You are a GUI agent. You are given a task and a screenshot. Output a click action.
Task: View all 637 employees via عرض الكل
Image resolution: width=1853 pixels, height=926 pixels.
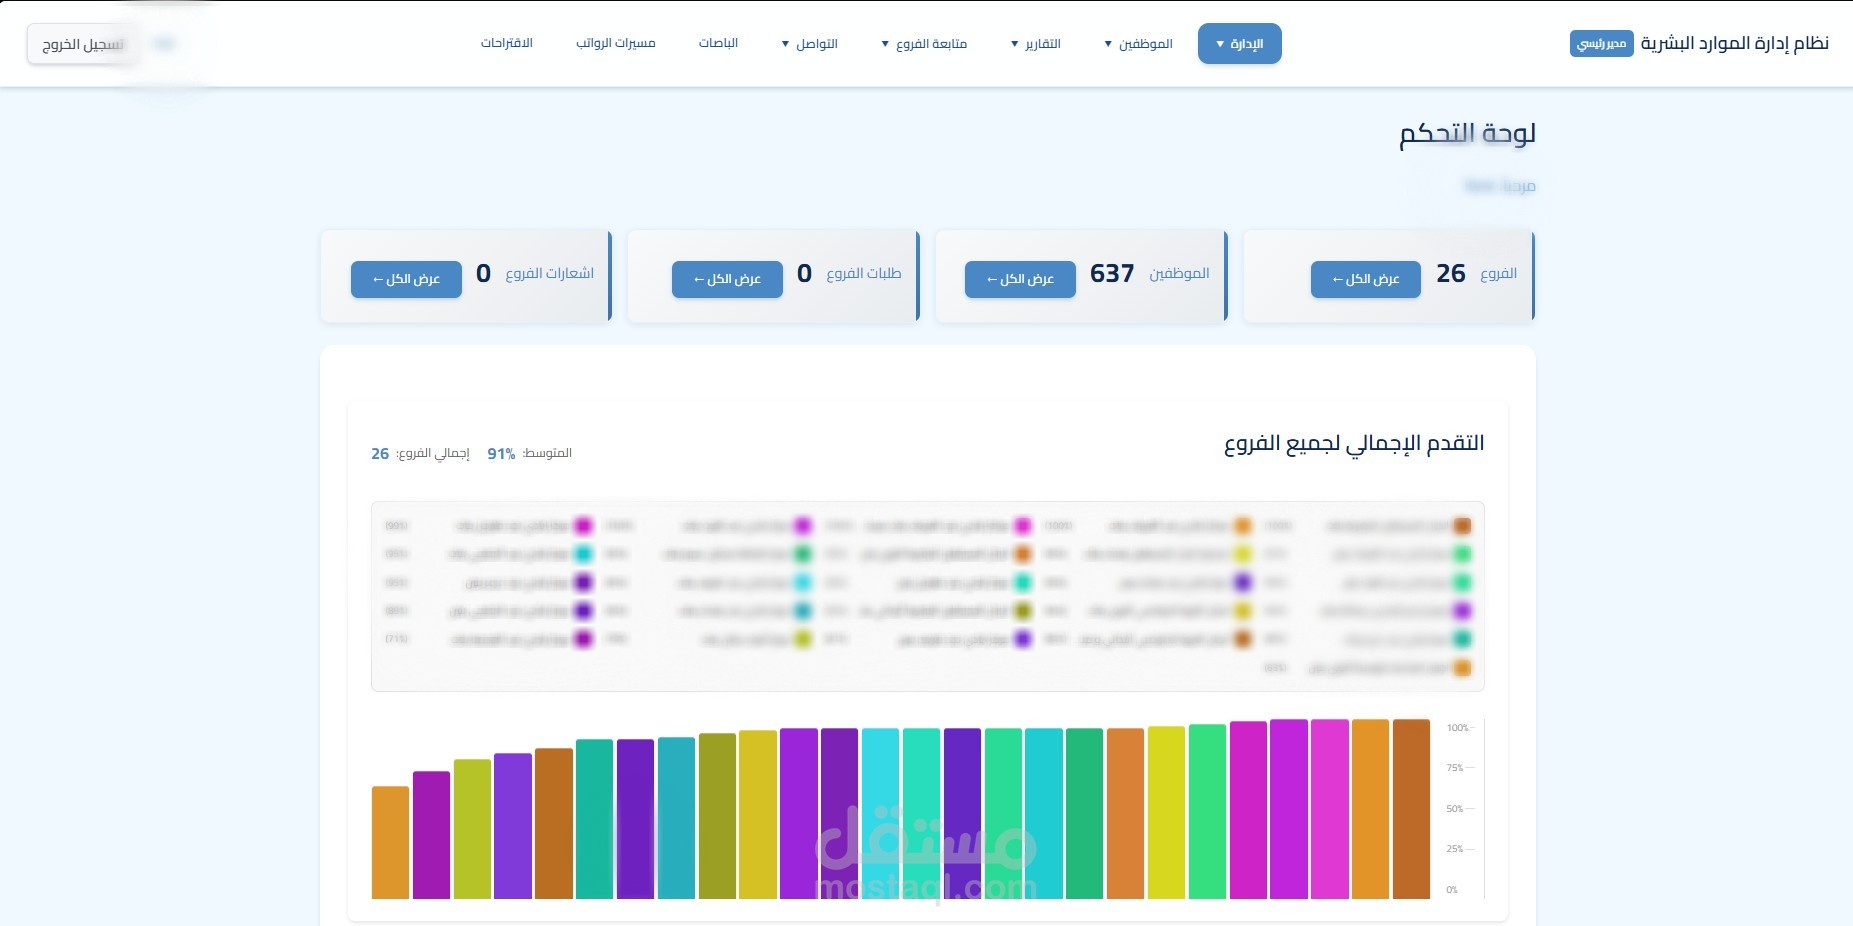1020,279
